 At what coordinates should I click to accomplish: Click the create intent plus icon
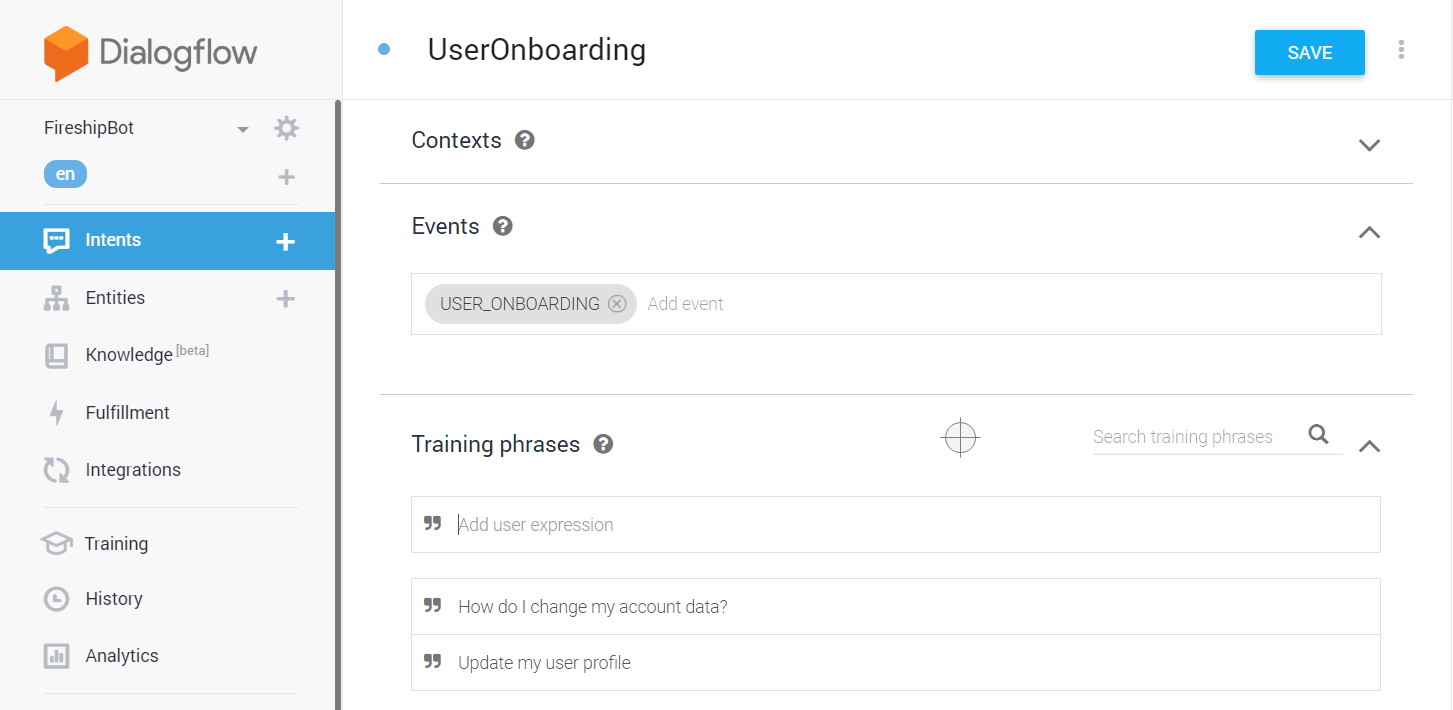tap(285, 241)
